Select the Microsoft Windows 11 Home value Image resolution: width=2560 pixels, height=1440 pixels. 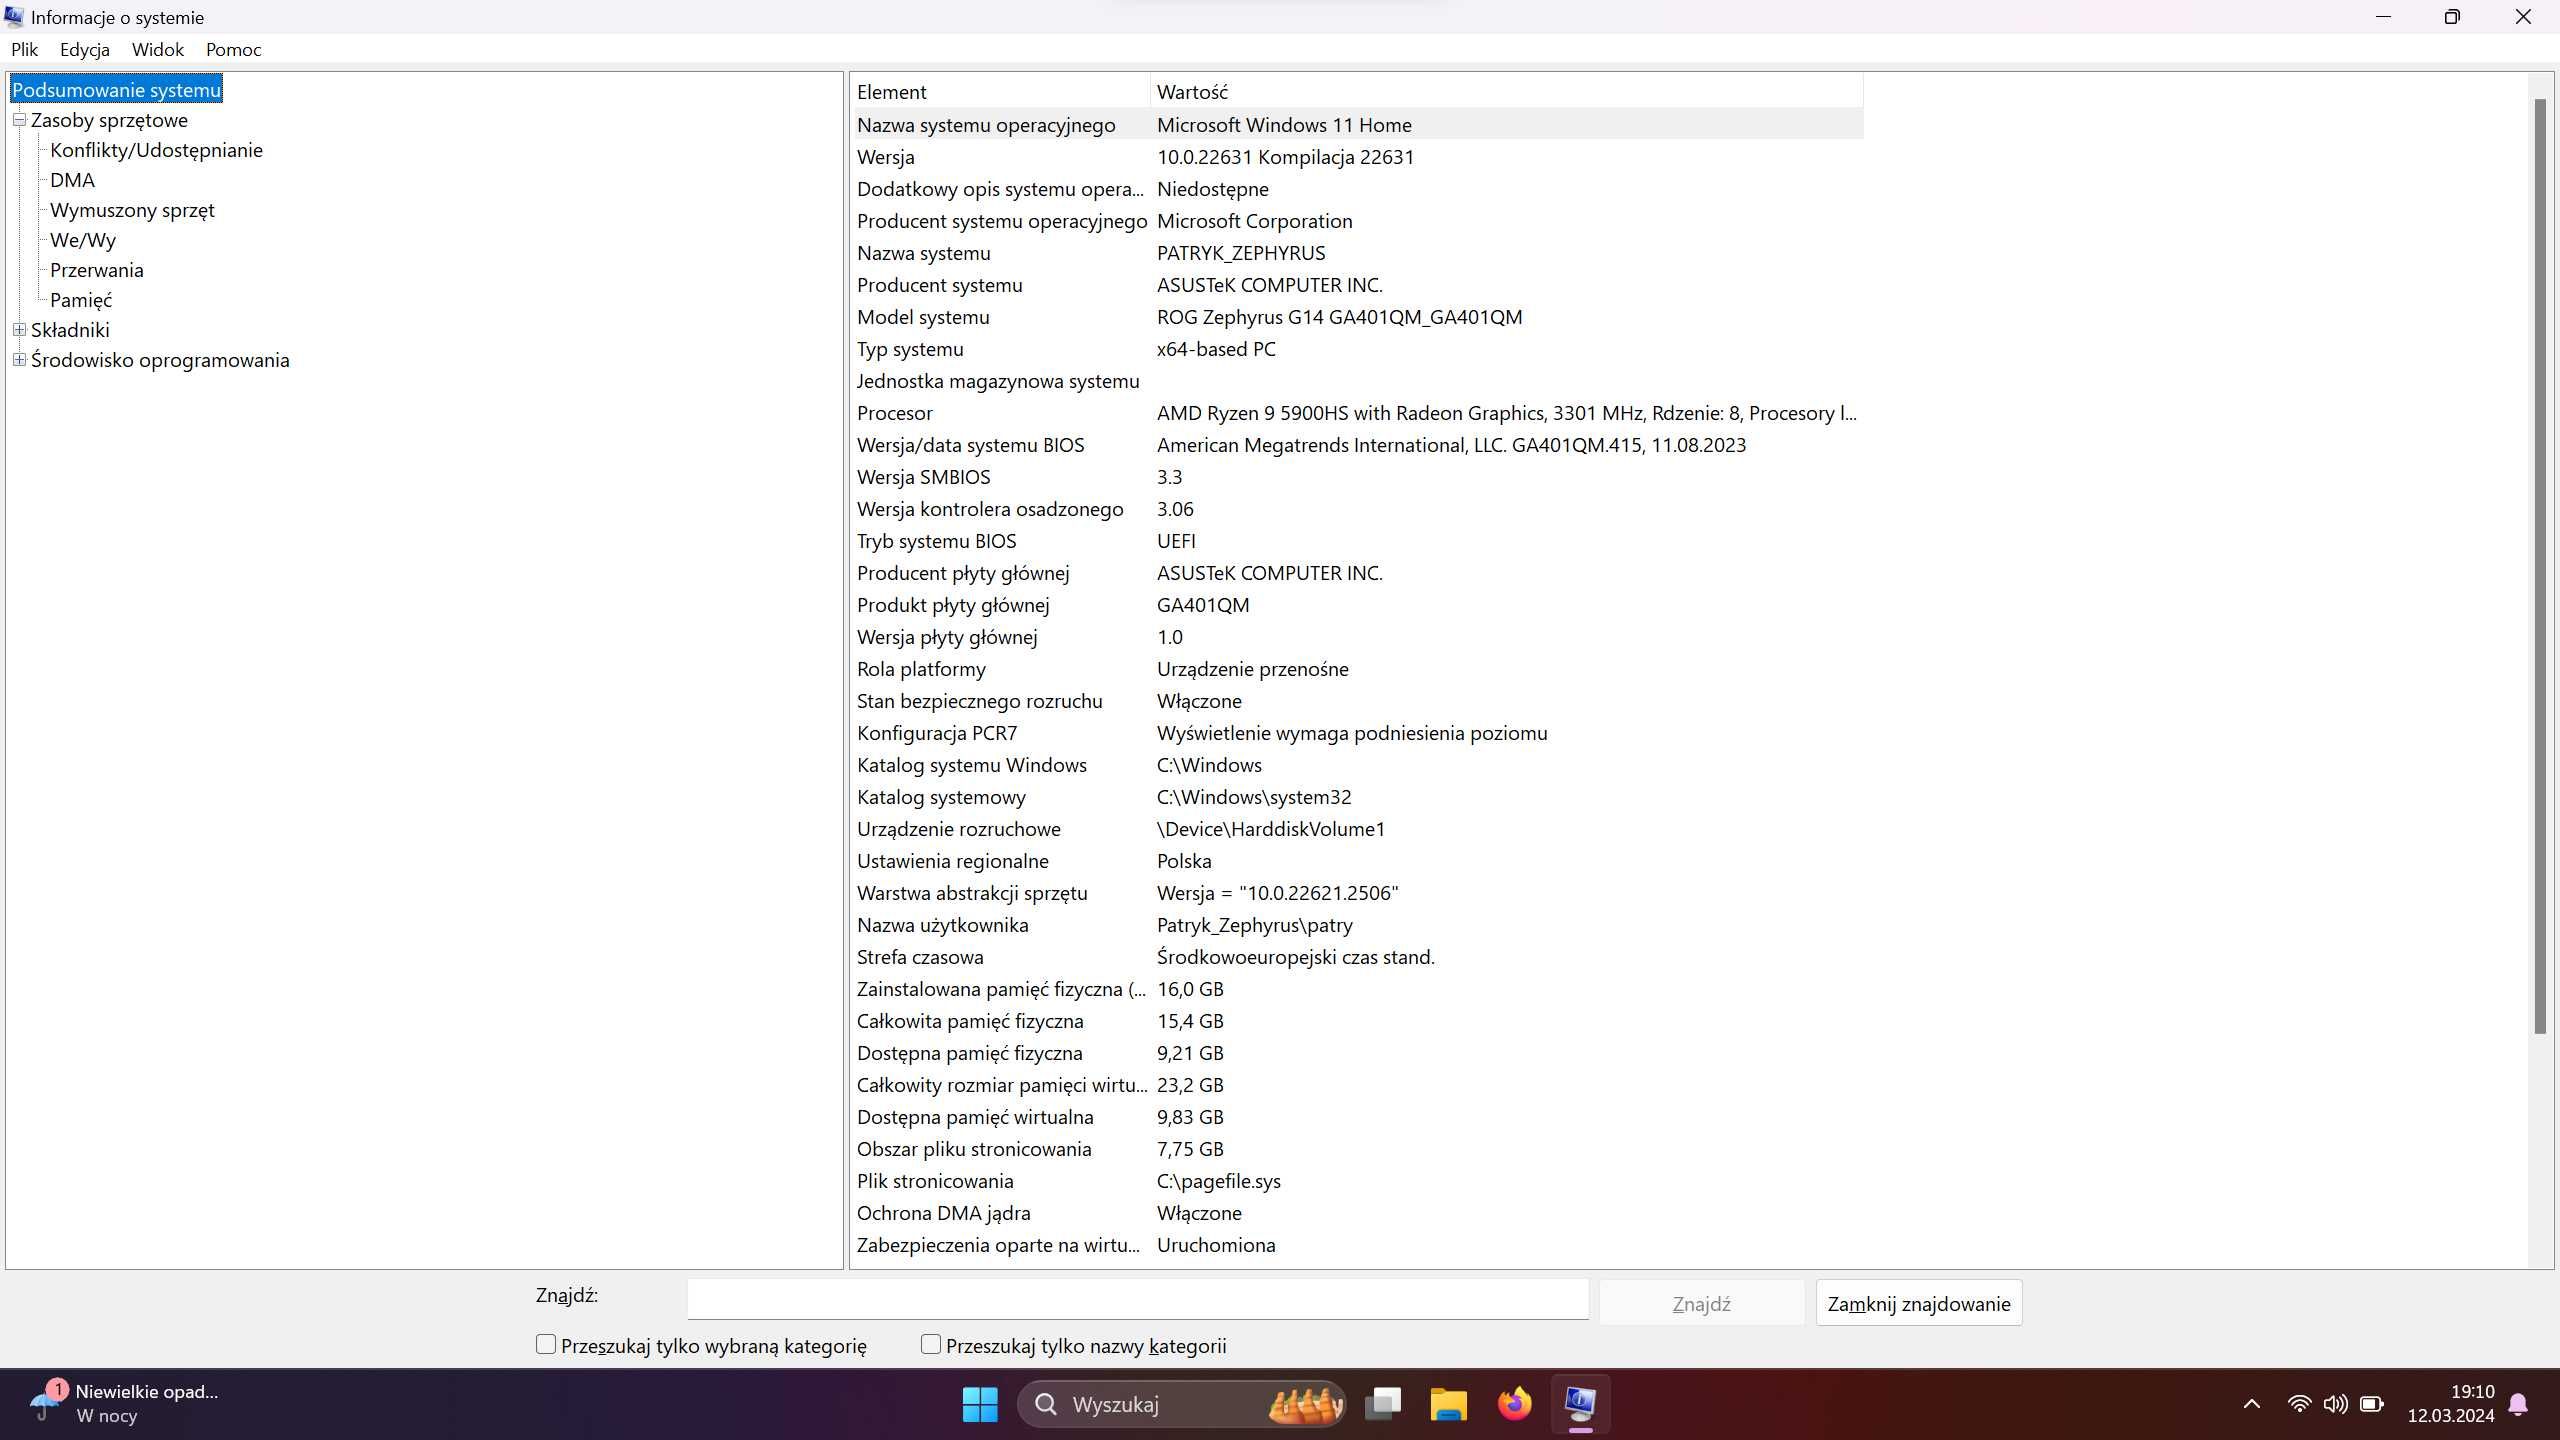pos(1284,125)
